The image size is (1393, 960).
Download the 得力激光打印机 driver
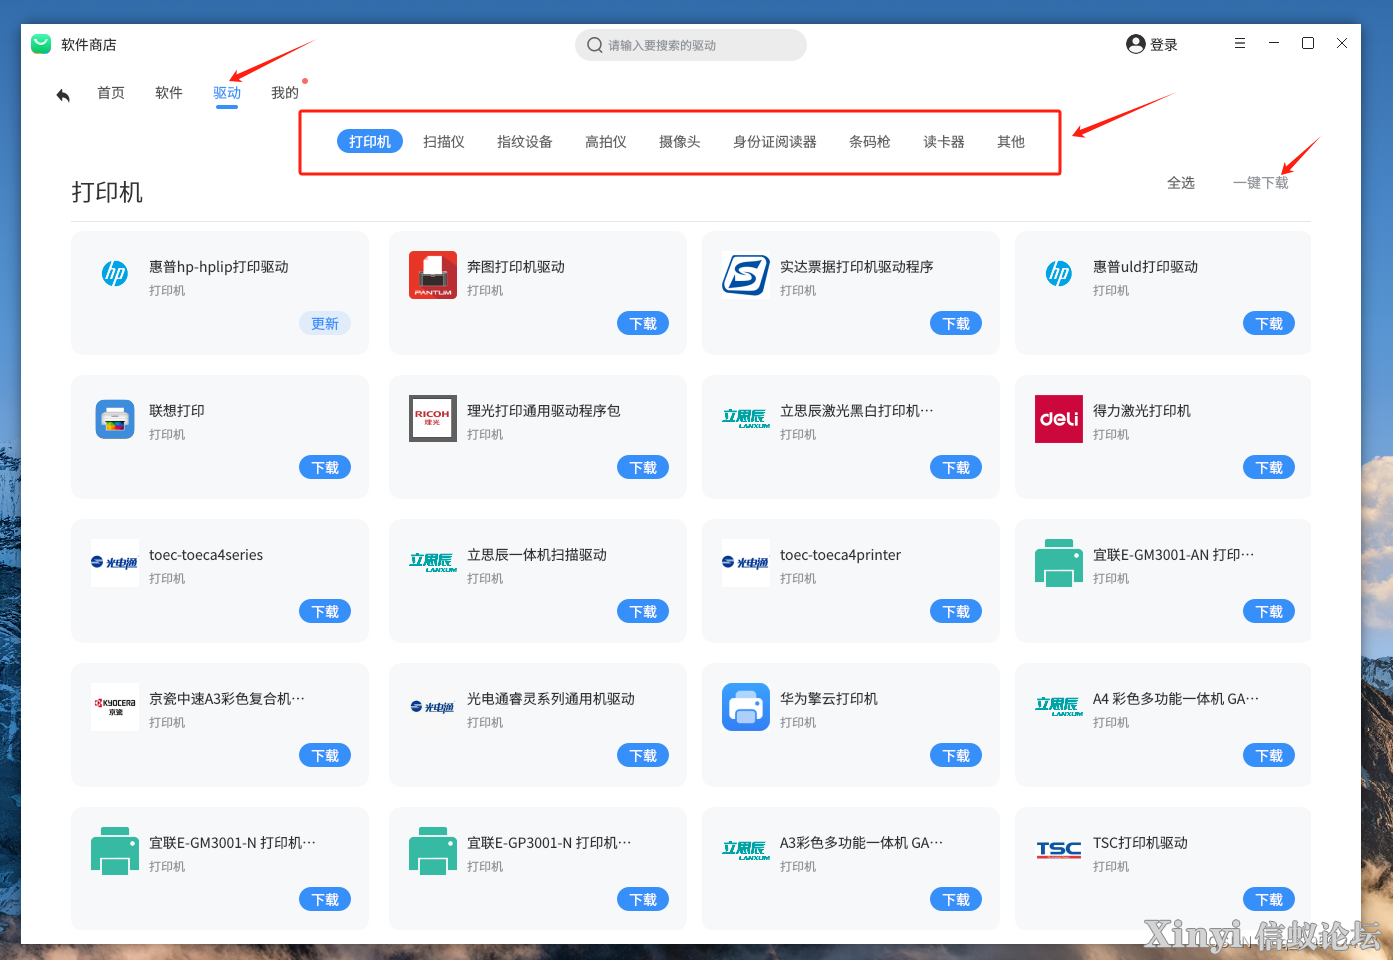[1269, 468]
